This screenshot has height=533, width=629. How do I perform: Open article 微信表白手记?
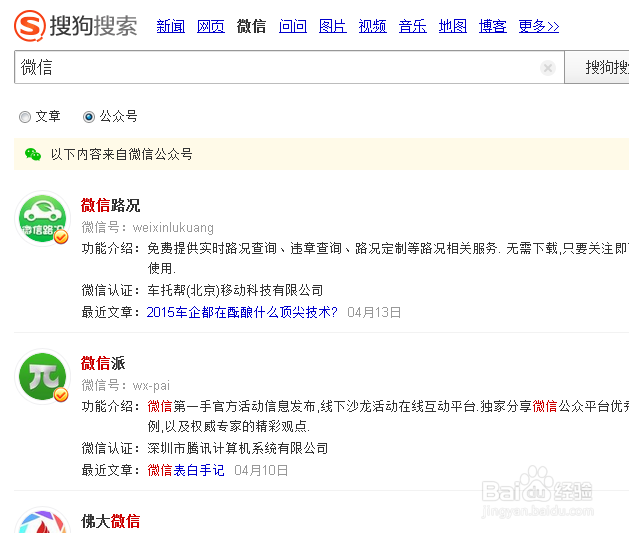186,470
